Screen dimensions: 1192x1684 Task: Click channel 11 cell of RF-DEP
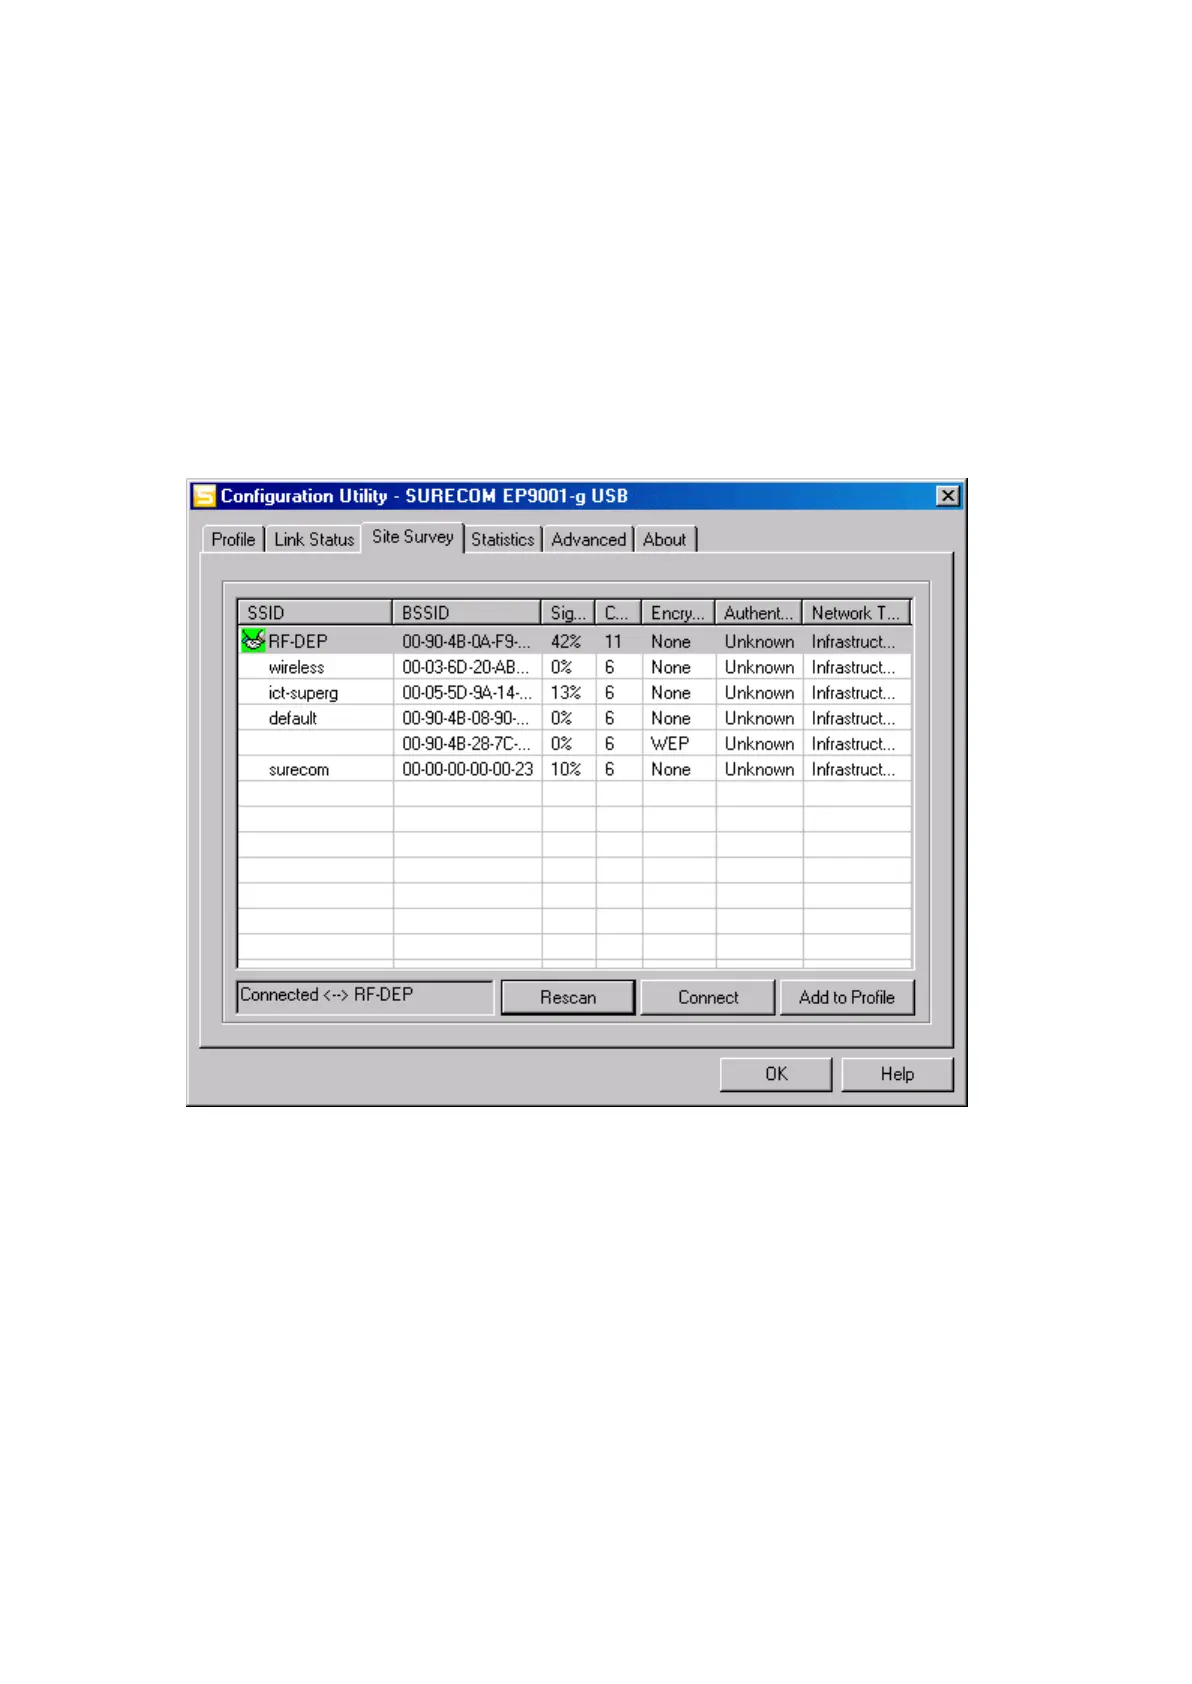[613, 642]
